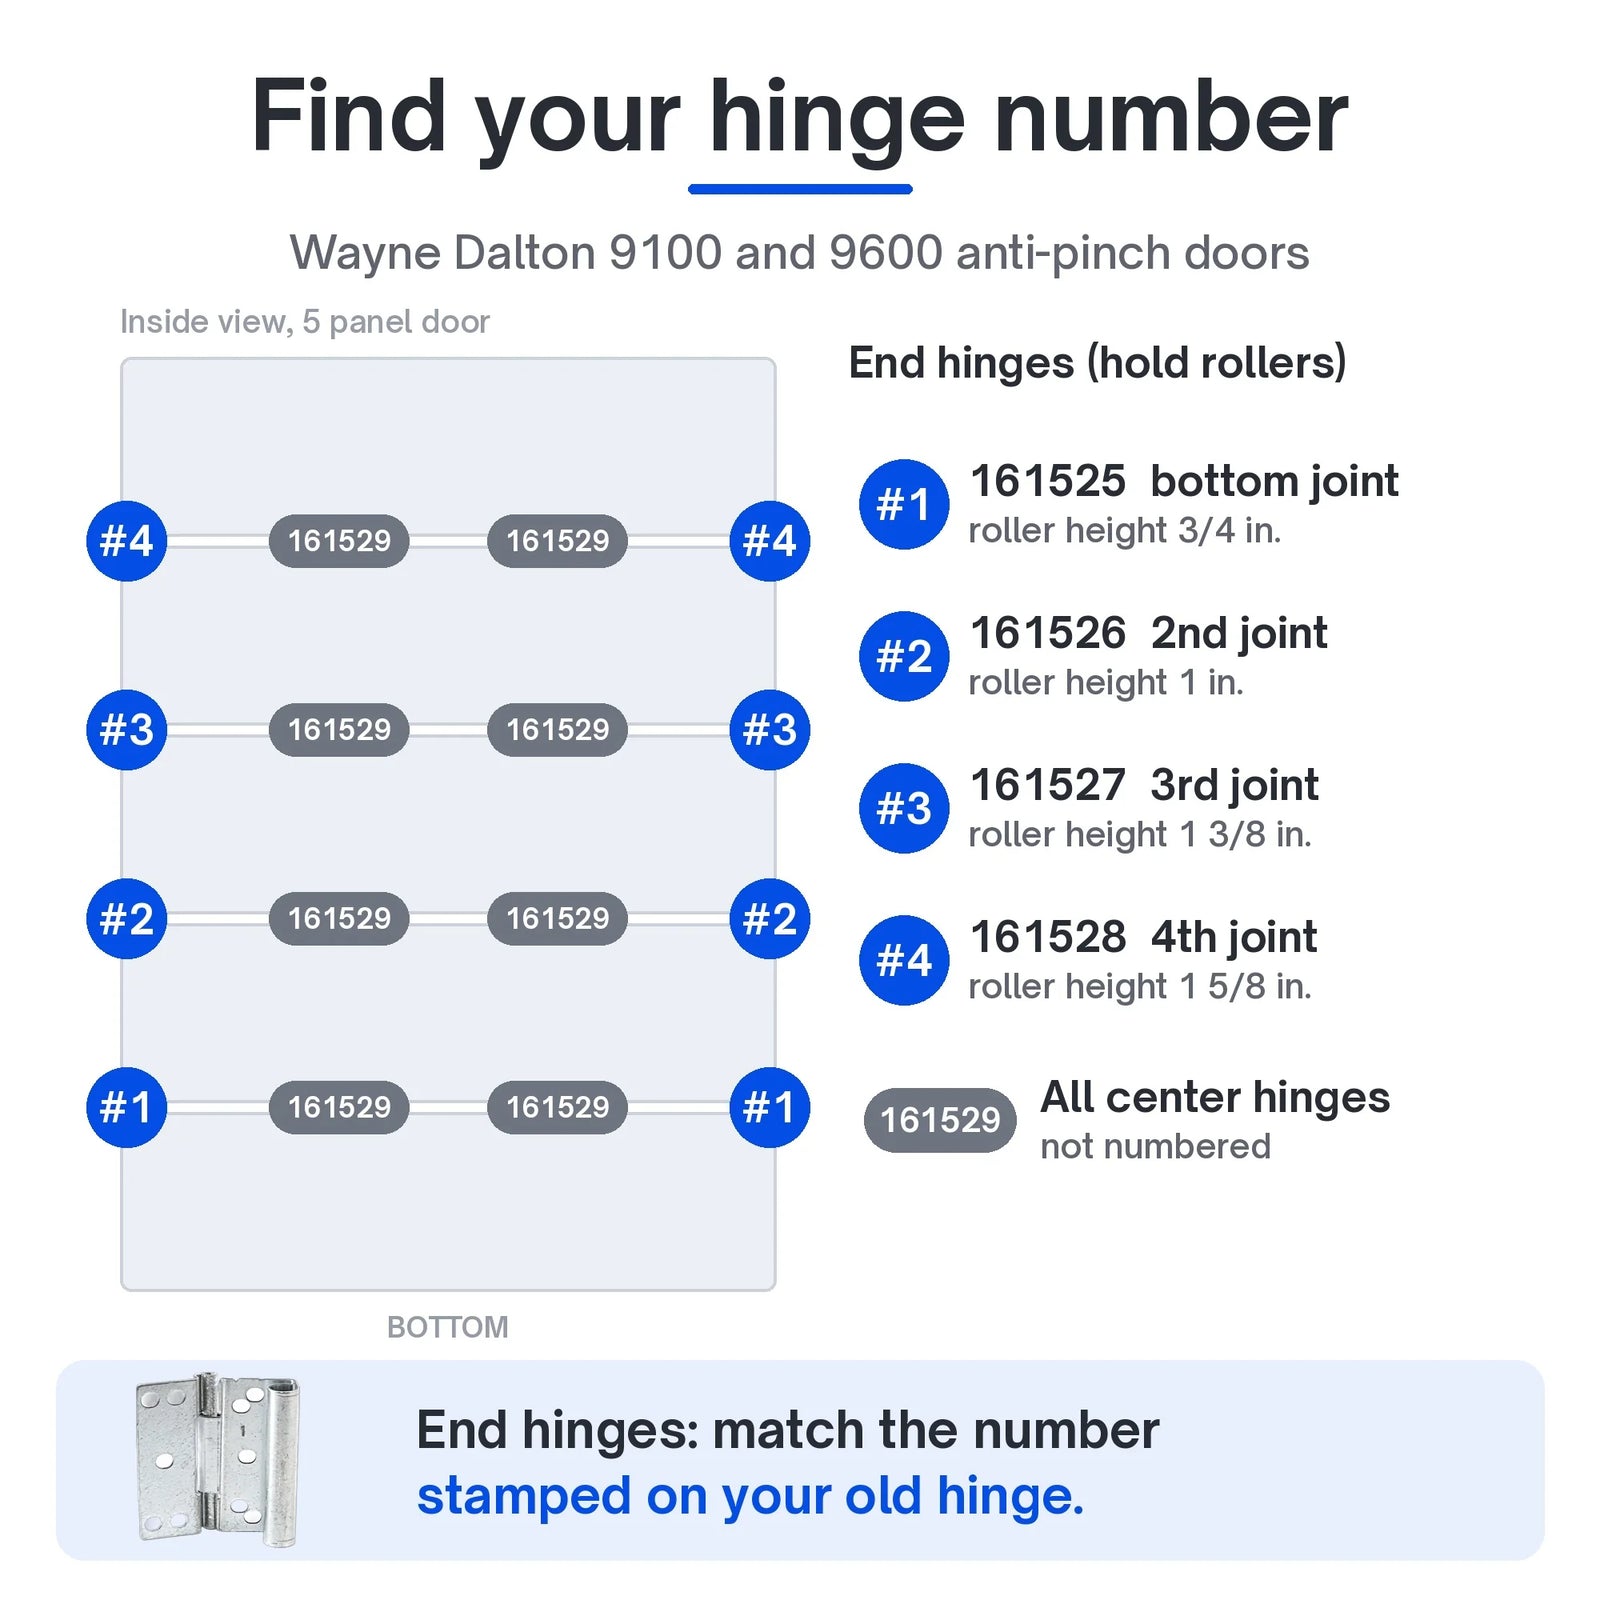Viewport: 1600px width, 1600px height.
Task: Click the left 161529 pill on the #2 joint
Action: pos(339,919)
